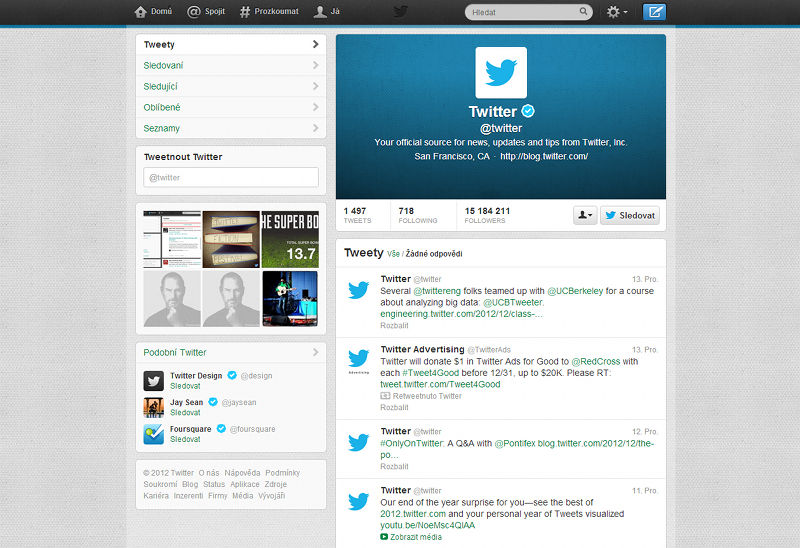Click the Prozkoumat hashtag icon
The height and width of the screenshot is (548, 800).
[245, 12]
